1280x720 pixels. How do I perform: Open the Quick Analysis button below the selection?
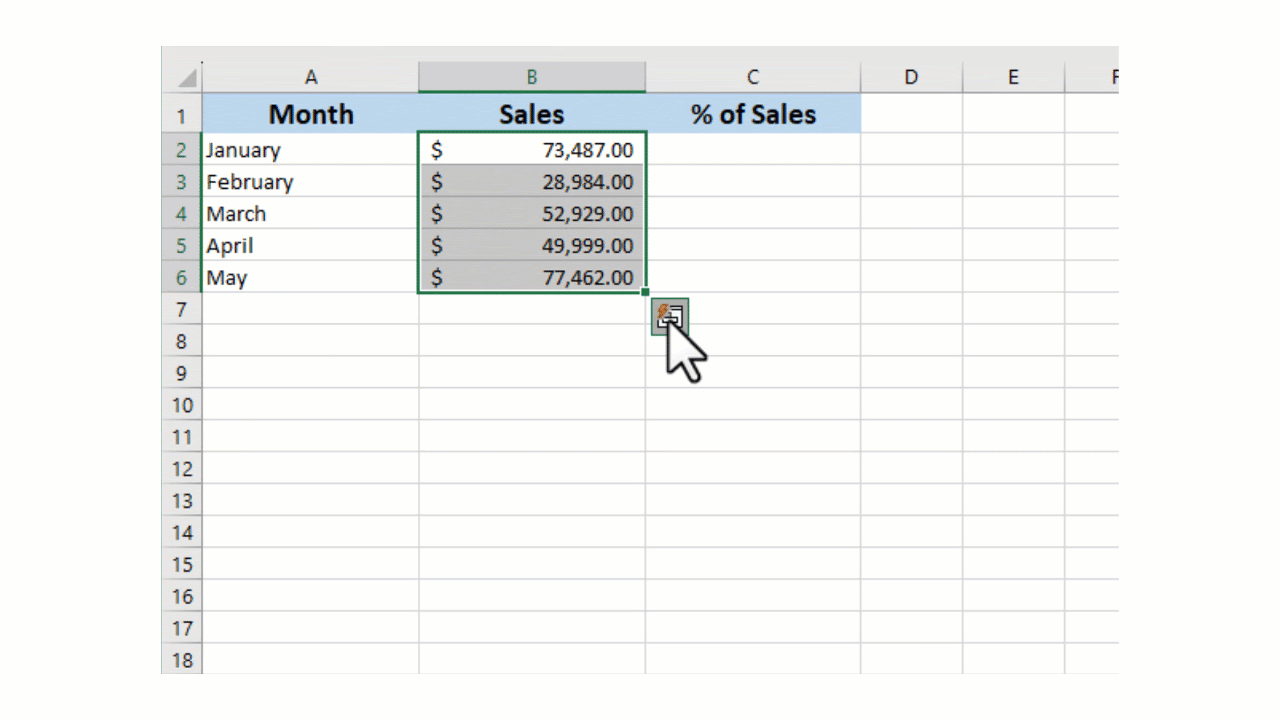(x=670, y=317)
